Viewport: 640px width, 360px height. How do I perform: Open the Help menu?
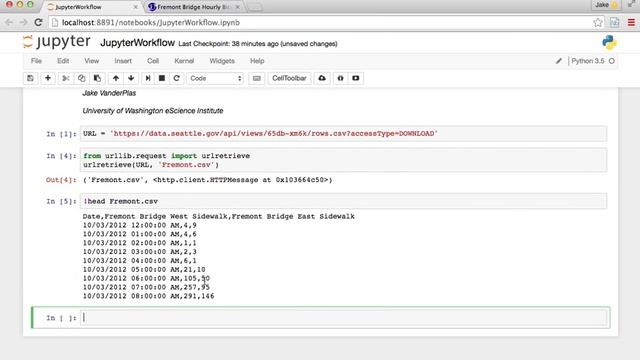(x=257, y=61)
